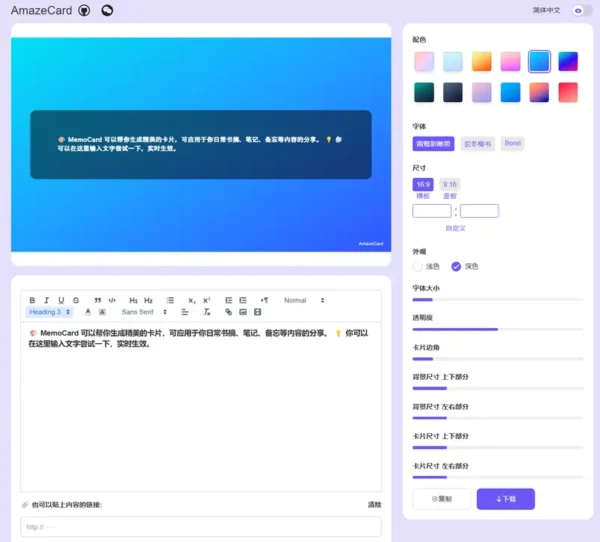Click the clear link beside the URL label
The image size is (600, 542).
(374, 504)
